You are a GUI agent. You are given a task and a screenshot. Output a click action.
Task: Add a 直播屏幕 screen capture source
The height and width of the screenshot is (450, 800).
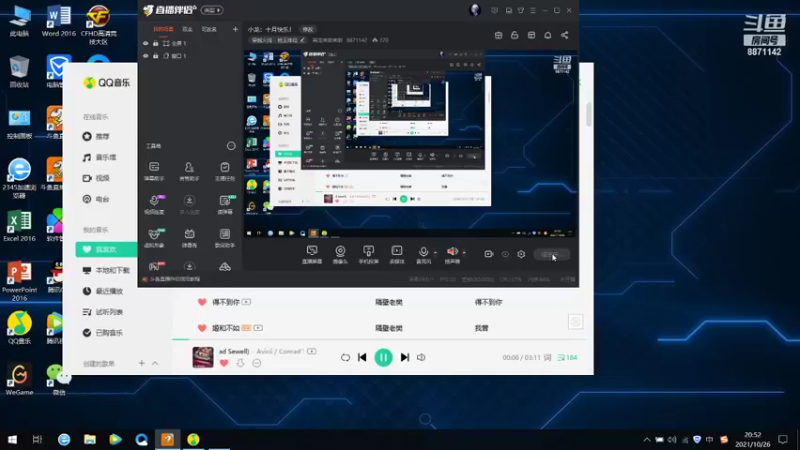312,254
